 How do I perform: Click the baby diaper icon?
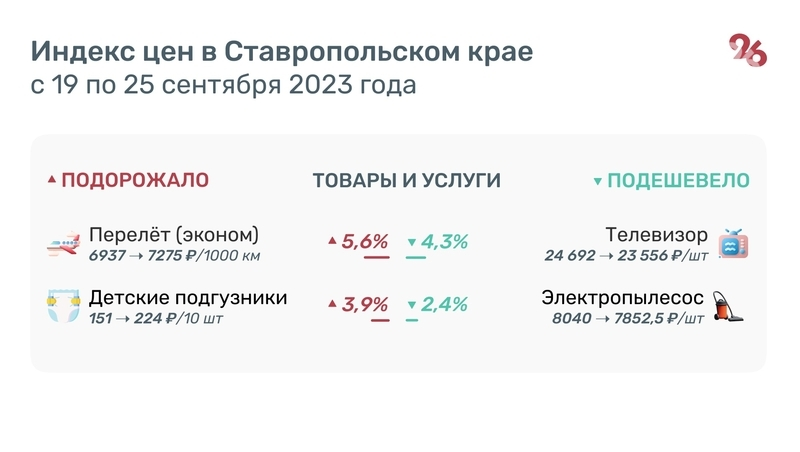coord(64,305)
